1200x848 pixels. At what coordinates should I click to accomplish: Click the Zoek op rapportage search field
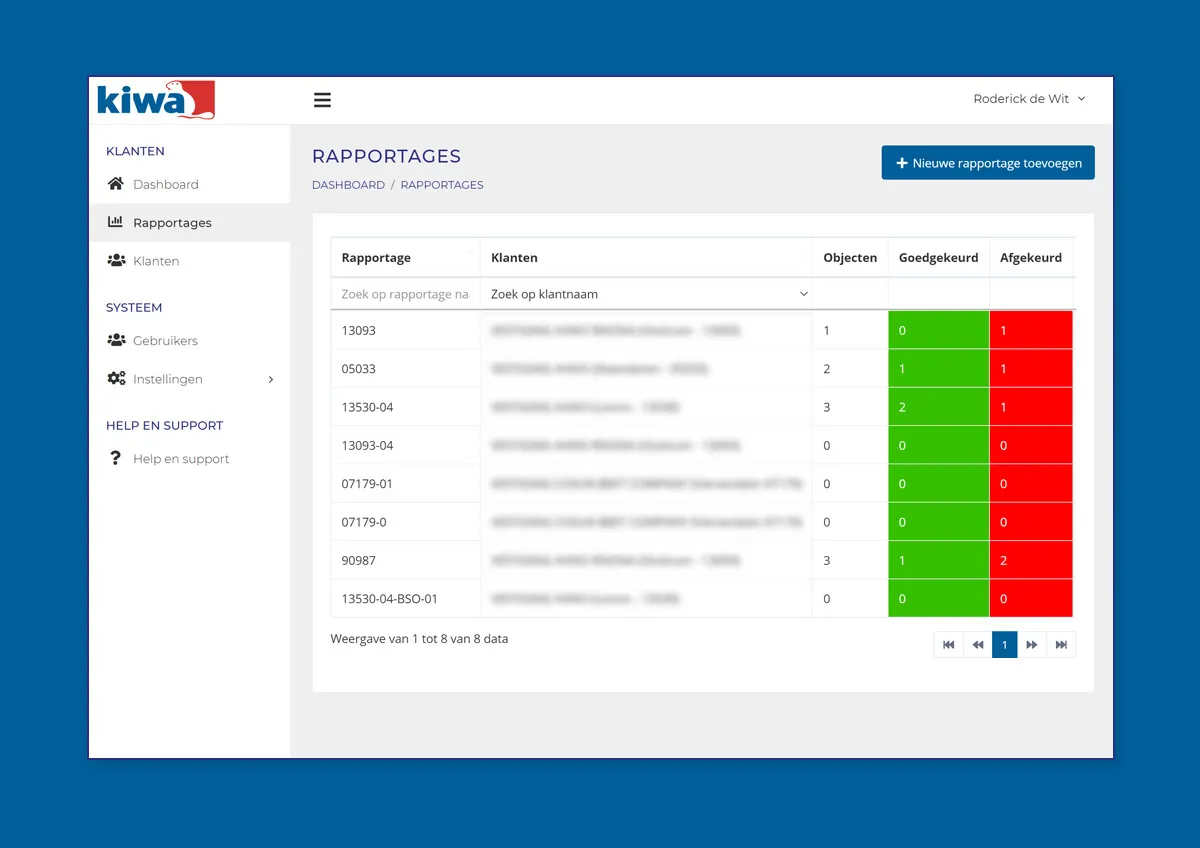pyautogui.click(x=405, y=293)
